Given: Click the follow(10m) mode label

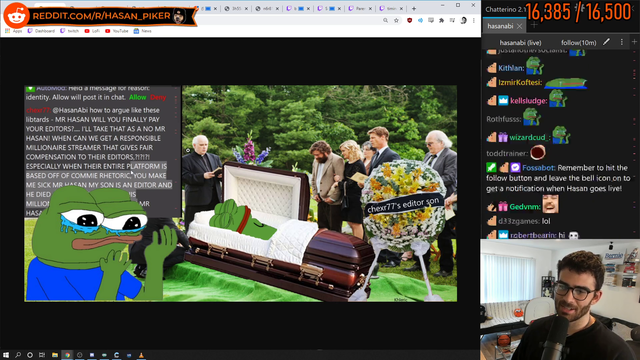Looking at the screenshot, I should point(578,42).
